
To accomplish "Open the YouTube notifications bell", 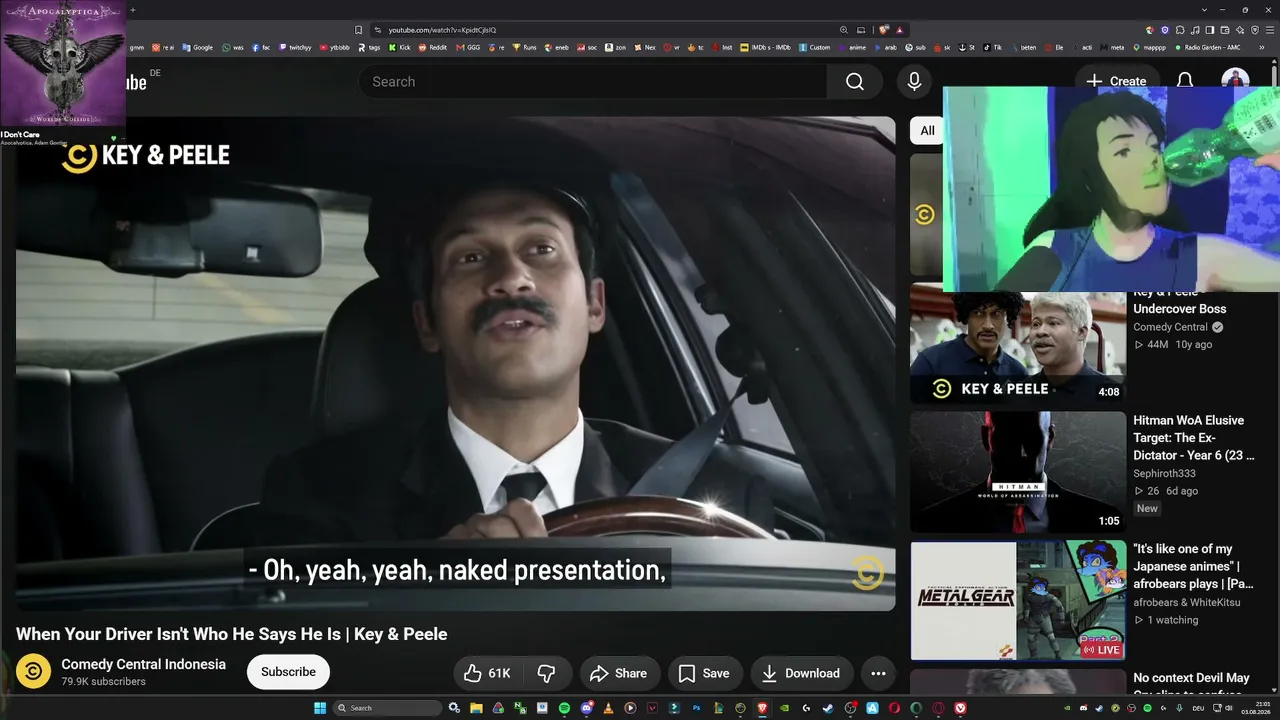I will pyautogui.click(x=1185, y=81).
